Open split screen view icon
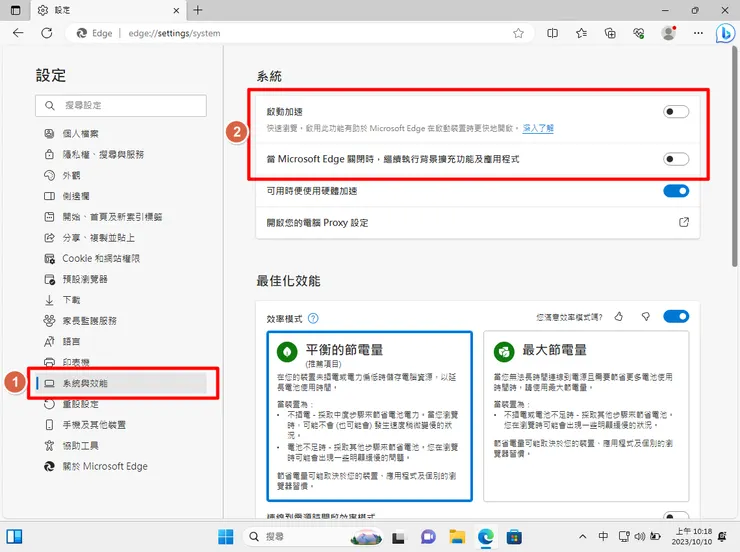 tap(552, 33)
